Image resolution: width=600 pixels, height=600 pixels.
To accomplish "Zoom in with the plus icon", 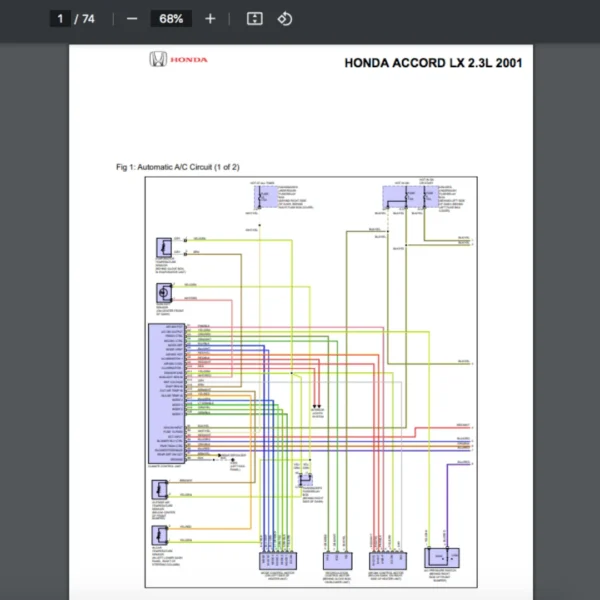I will tap(210, 19).
